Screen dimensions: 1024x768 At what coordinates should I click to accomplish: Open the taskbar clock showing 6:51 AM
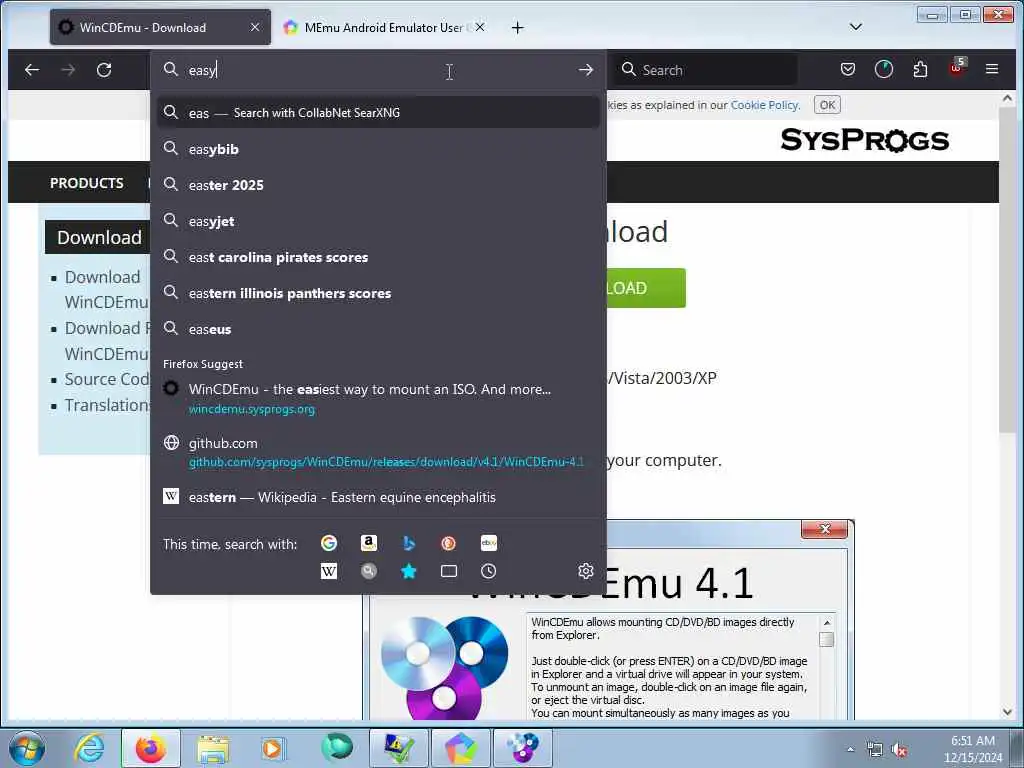pyautogui.click(x=972, y=749)
